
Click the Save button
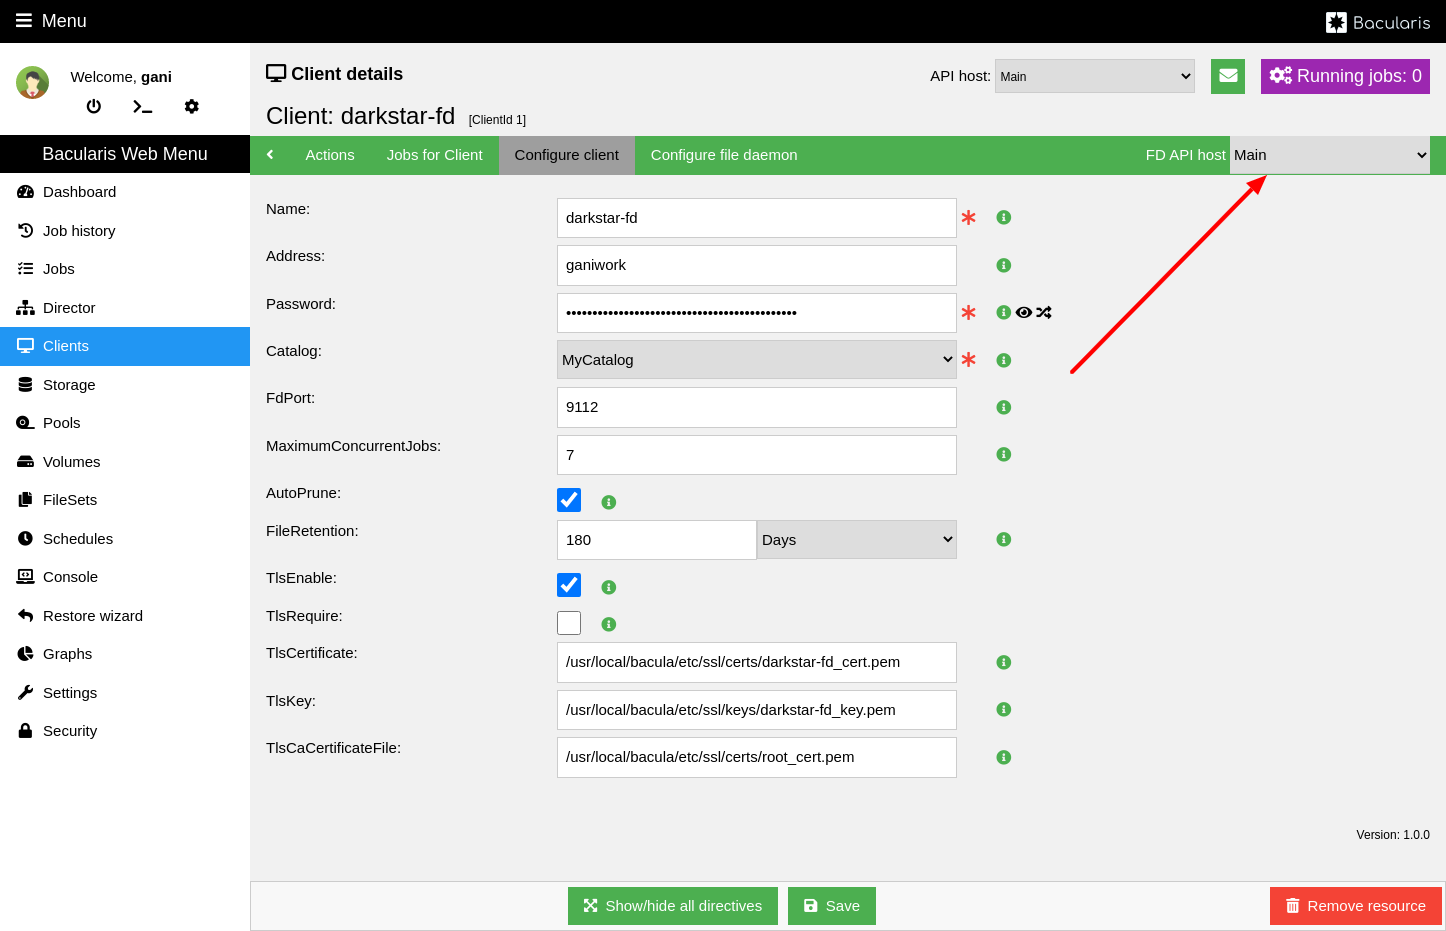click(x=832, y=906)
